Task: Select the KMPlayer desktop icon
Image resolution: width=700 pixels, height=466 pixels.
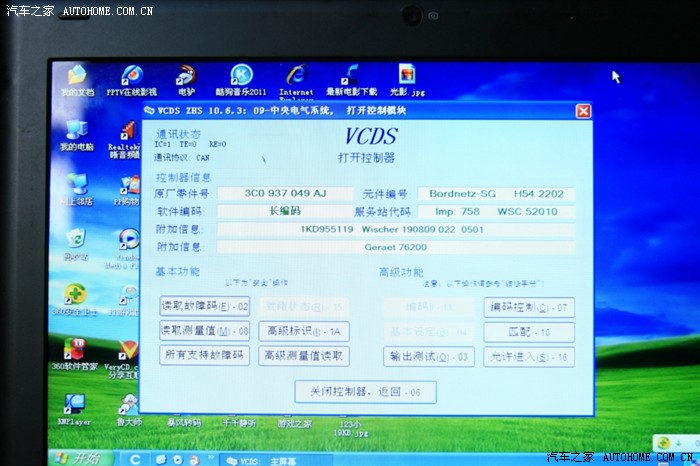Action: (74, 410)
